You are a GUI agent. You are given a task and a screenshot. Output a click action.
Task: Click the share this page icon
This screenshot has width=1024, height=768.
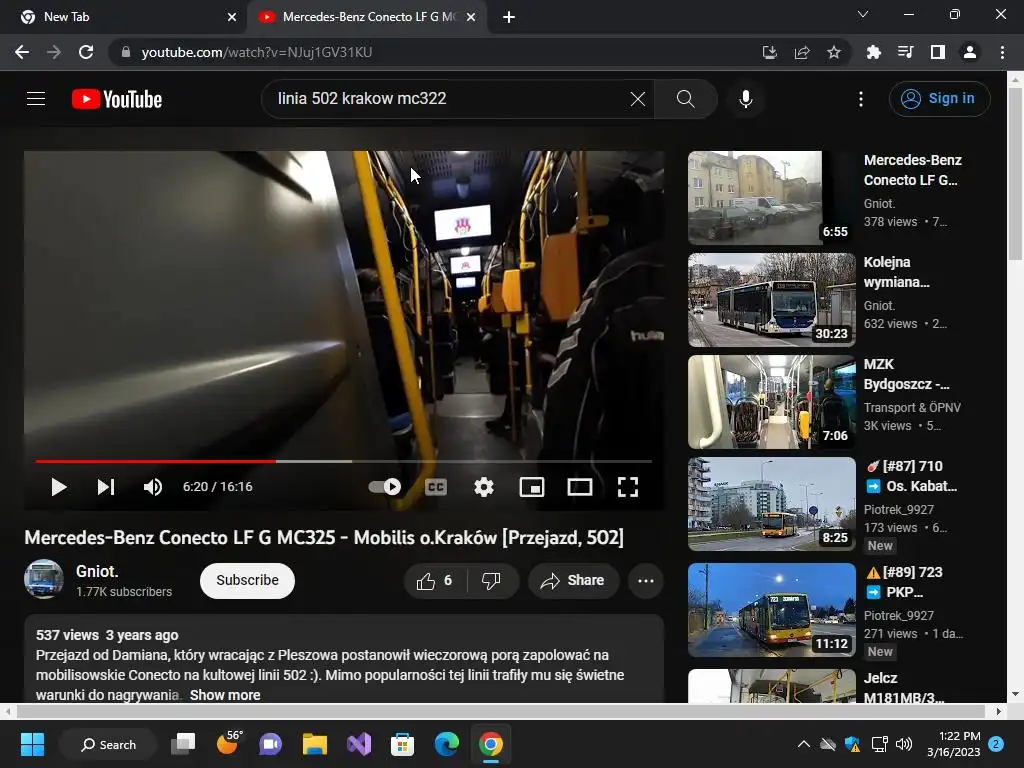[802, 52]
